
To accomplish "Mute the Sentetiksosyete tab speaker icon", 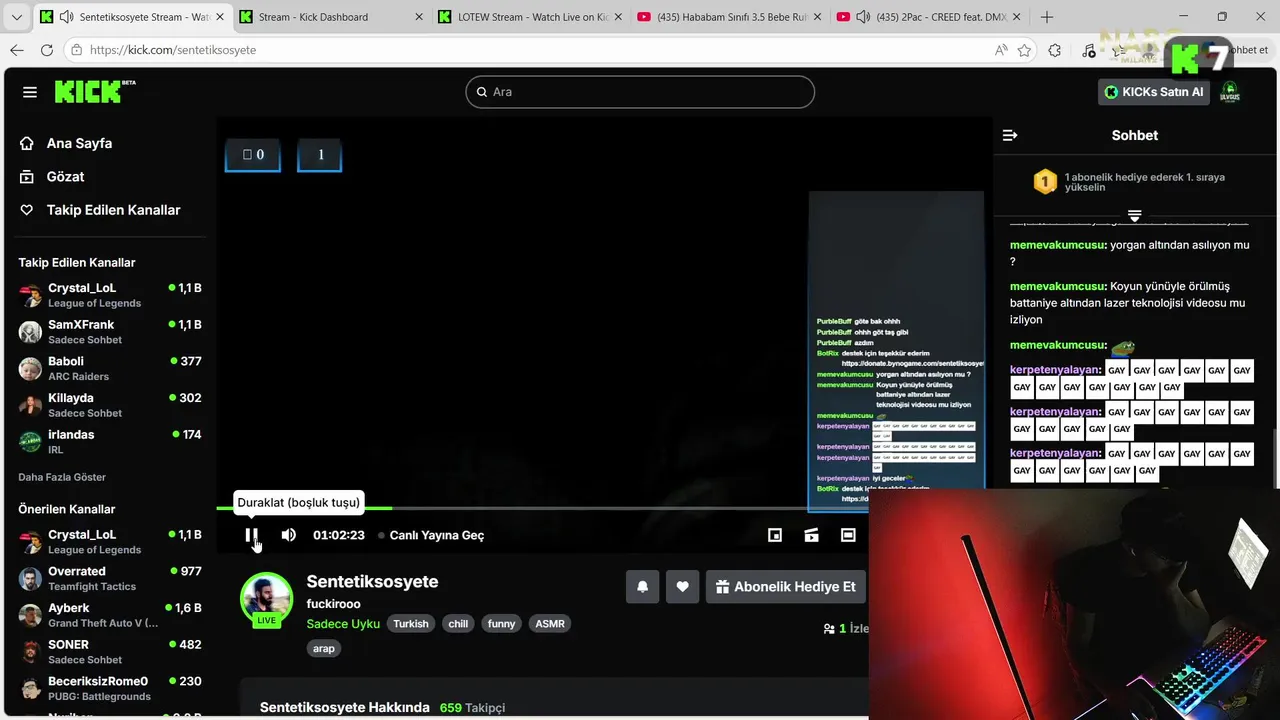I will [66, 17].
